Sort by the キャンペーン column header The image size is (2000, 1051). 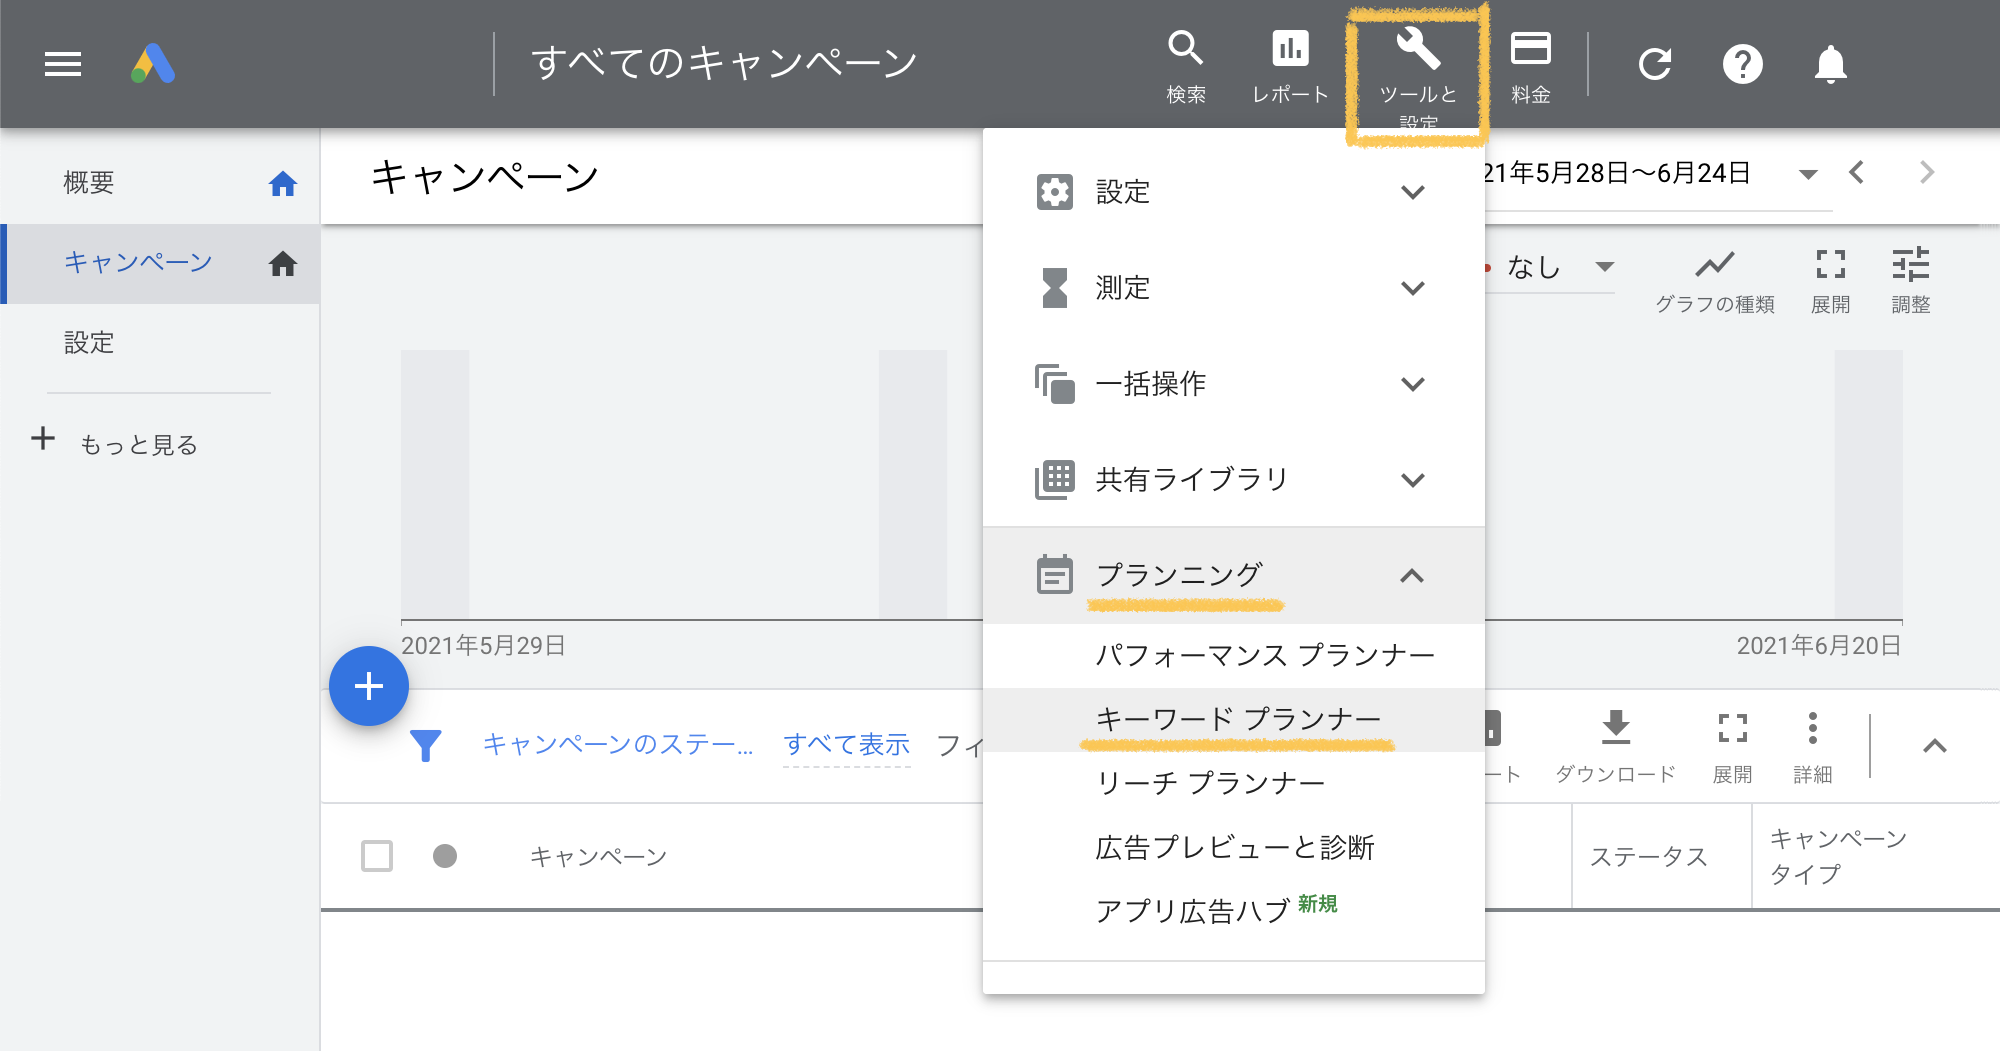[x=598, y=857]
